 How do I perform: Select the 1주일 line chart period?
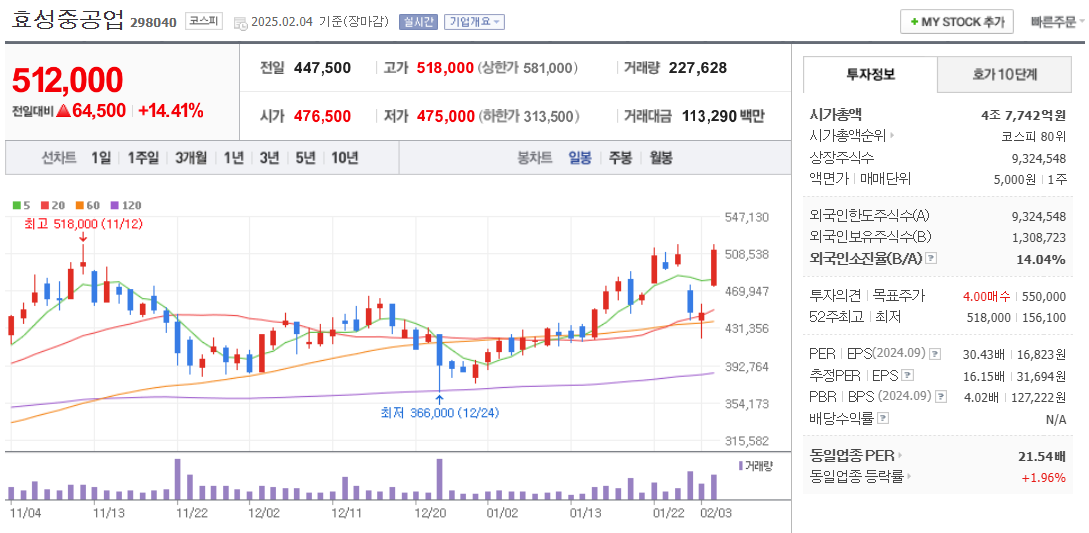tap(144, 158)
